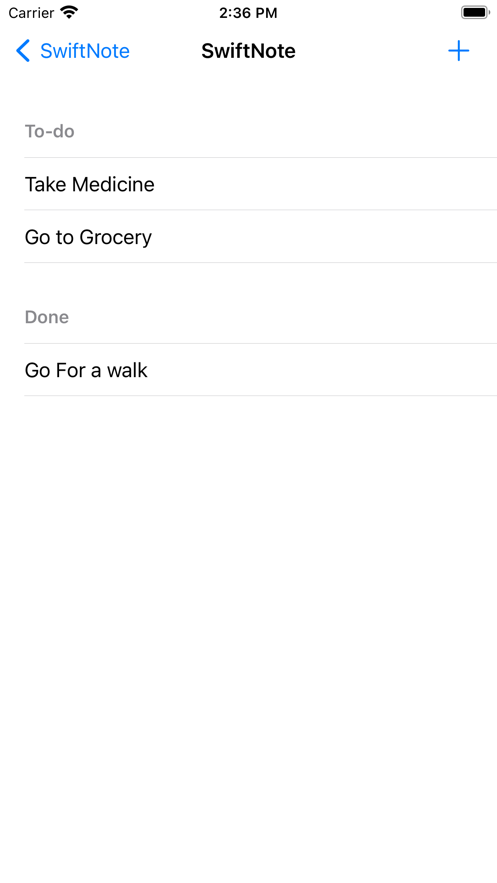The image size is (497, 883).
Task: Click the blank row area right of To-do header
Action: pos(285,132)
